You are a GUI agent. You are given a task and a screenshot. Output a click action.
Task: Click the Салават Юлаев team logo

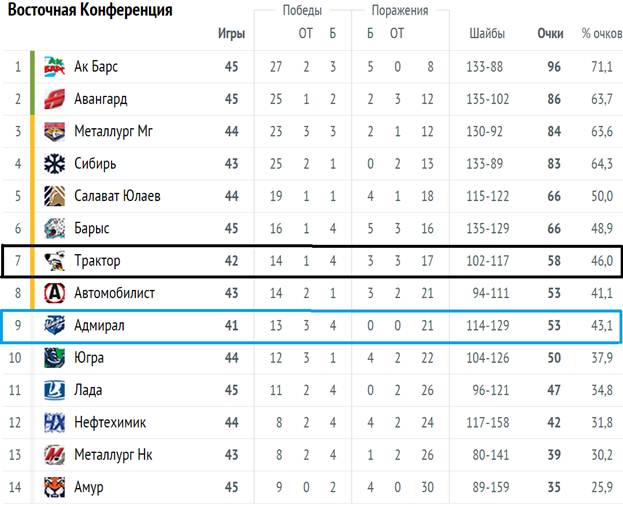click(x=54, y=196)
